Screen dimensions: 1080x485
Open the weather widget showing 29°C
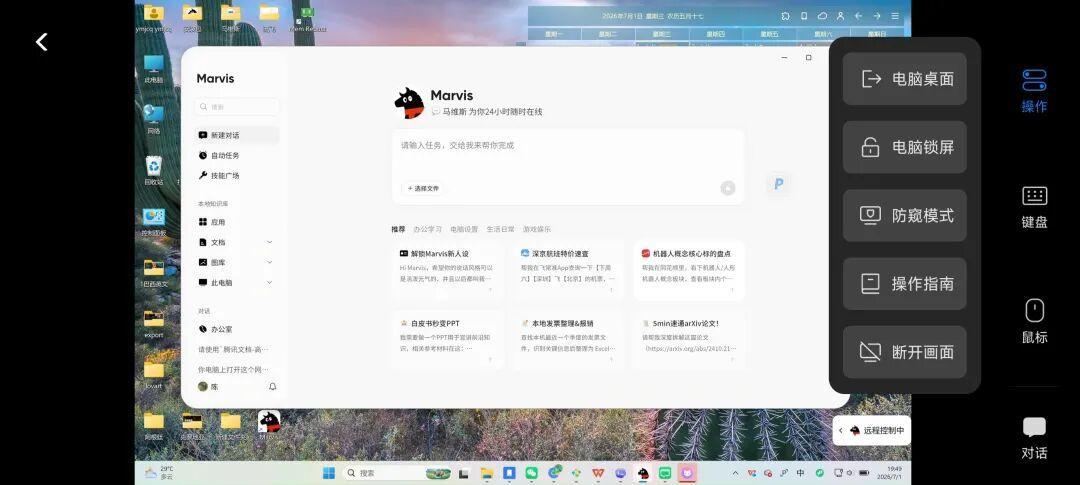coord(159,473)
